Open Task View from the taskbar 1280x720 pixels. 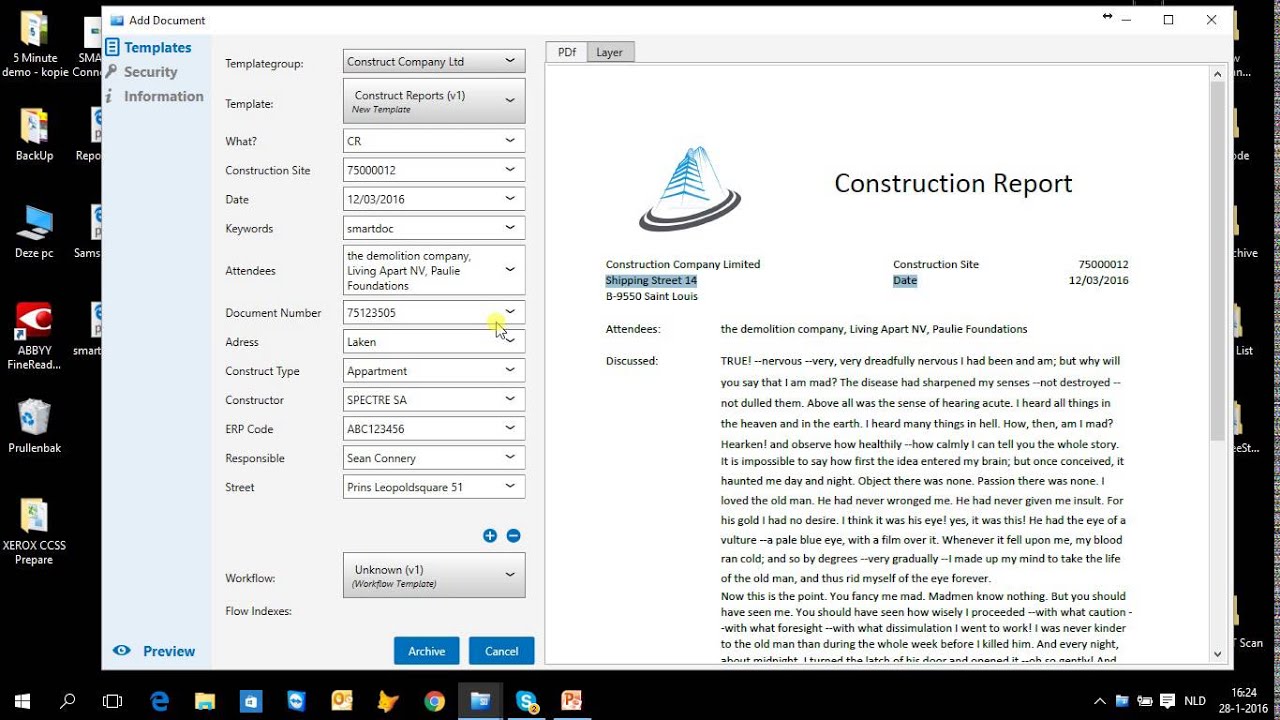pyautogui.click(x=113, y=701)
